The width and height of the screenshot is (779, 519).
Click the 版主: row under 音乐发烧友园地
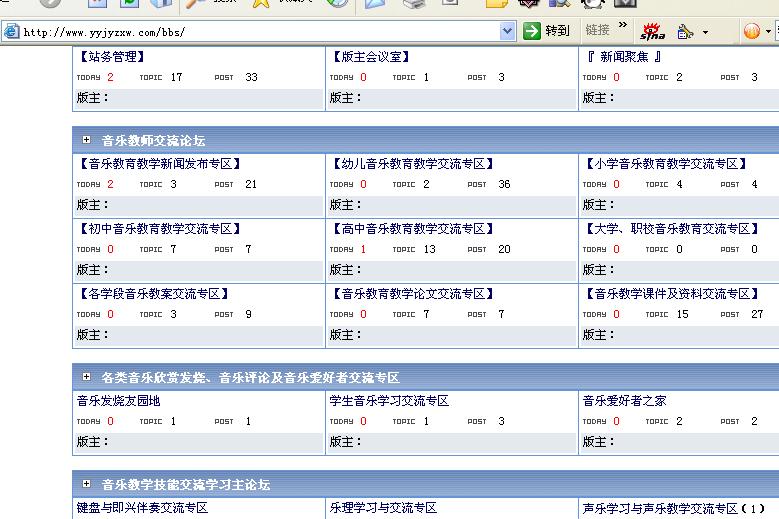[x=199, y=442]
